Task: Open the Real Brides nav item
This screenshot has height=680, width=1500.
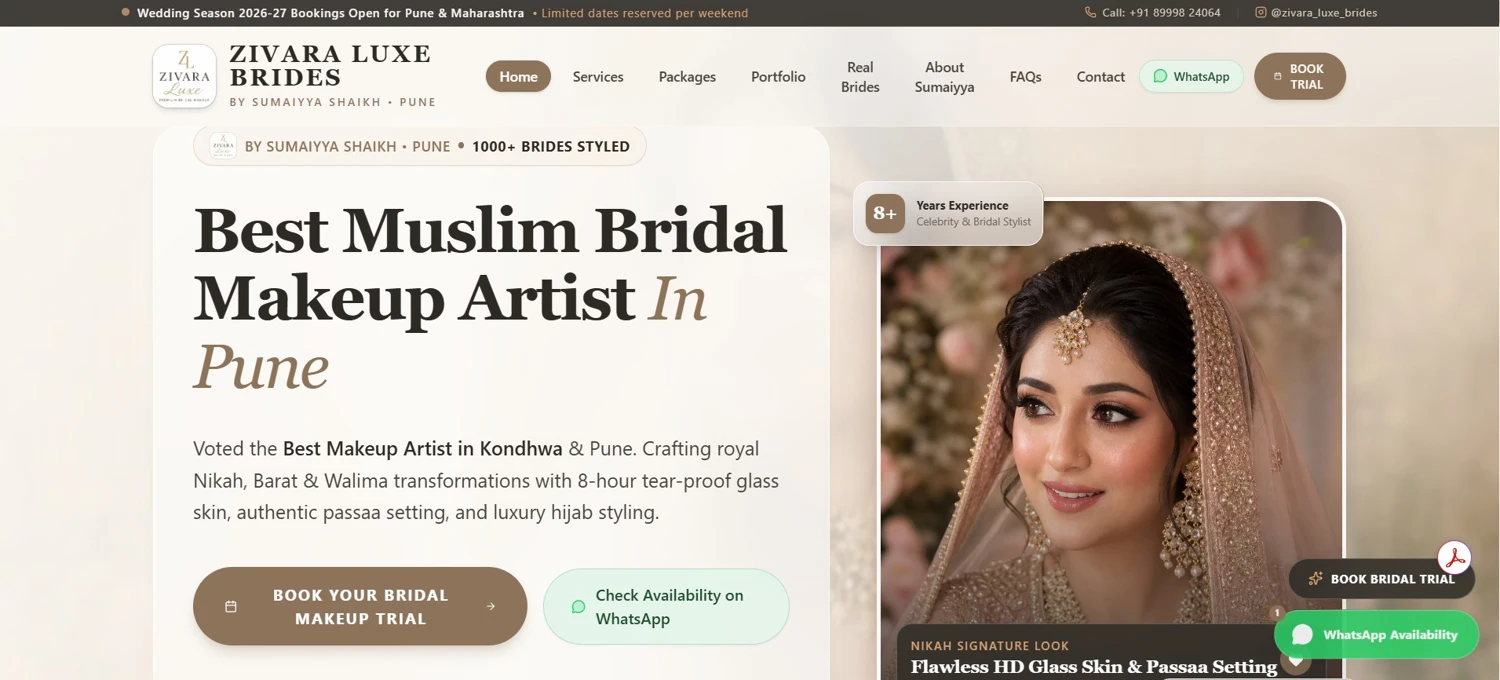Action: (x=860, y=77)
